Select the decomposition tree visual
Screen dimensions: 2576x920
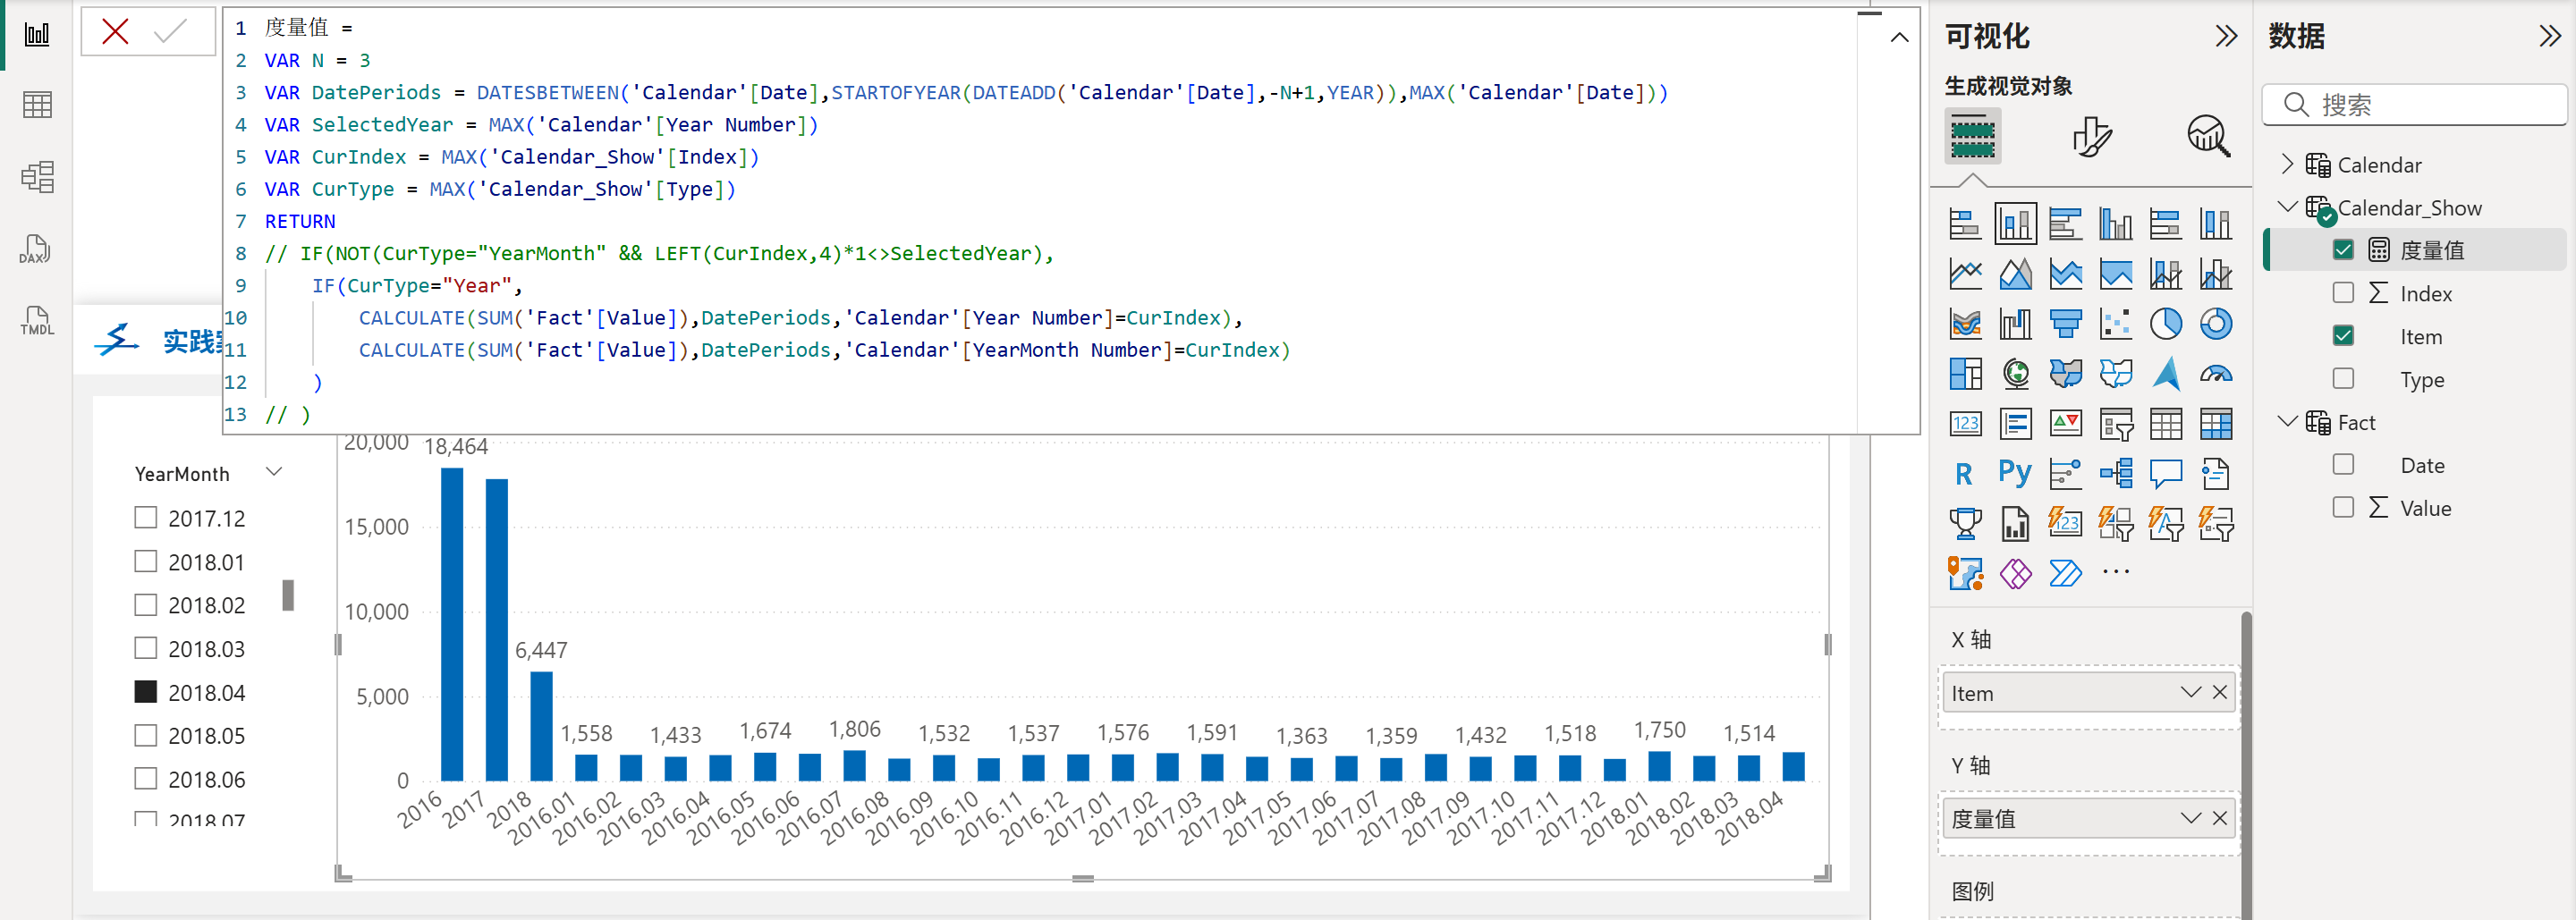pyautogui.click(x=2115, y=474)
